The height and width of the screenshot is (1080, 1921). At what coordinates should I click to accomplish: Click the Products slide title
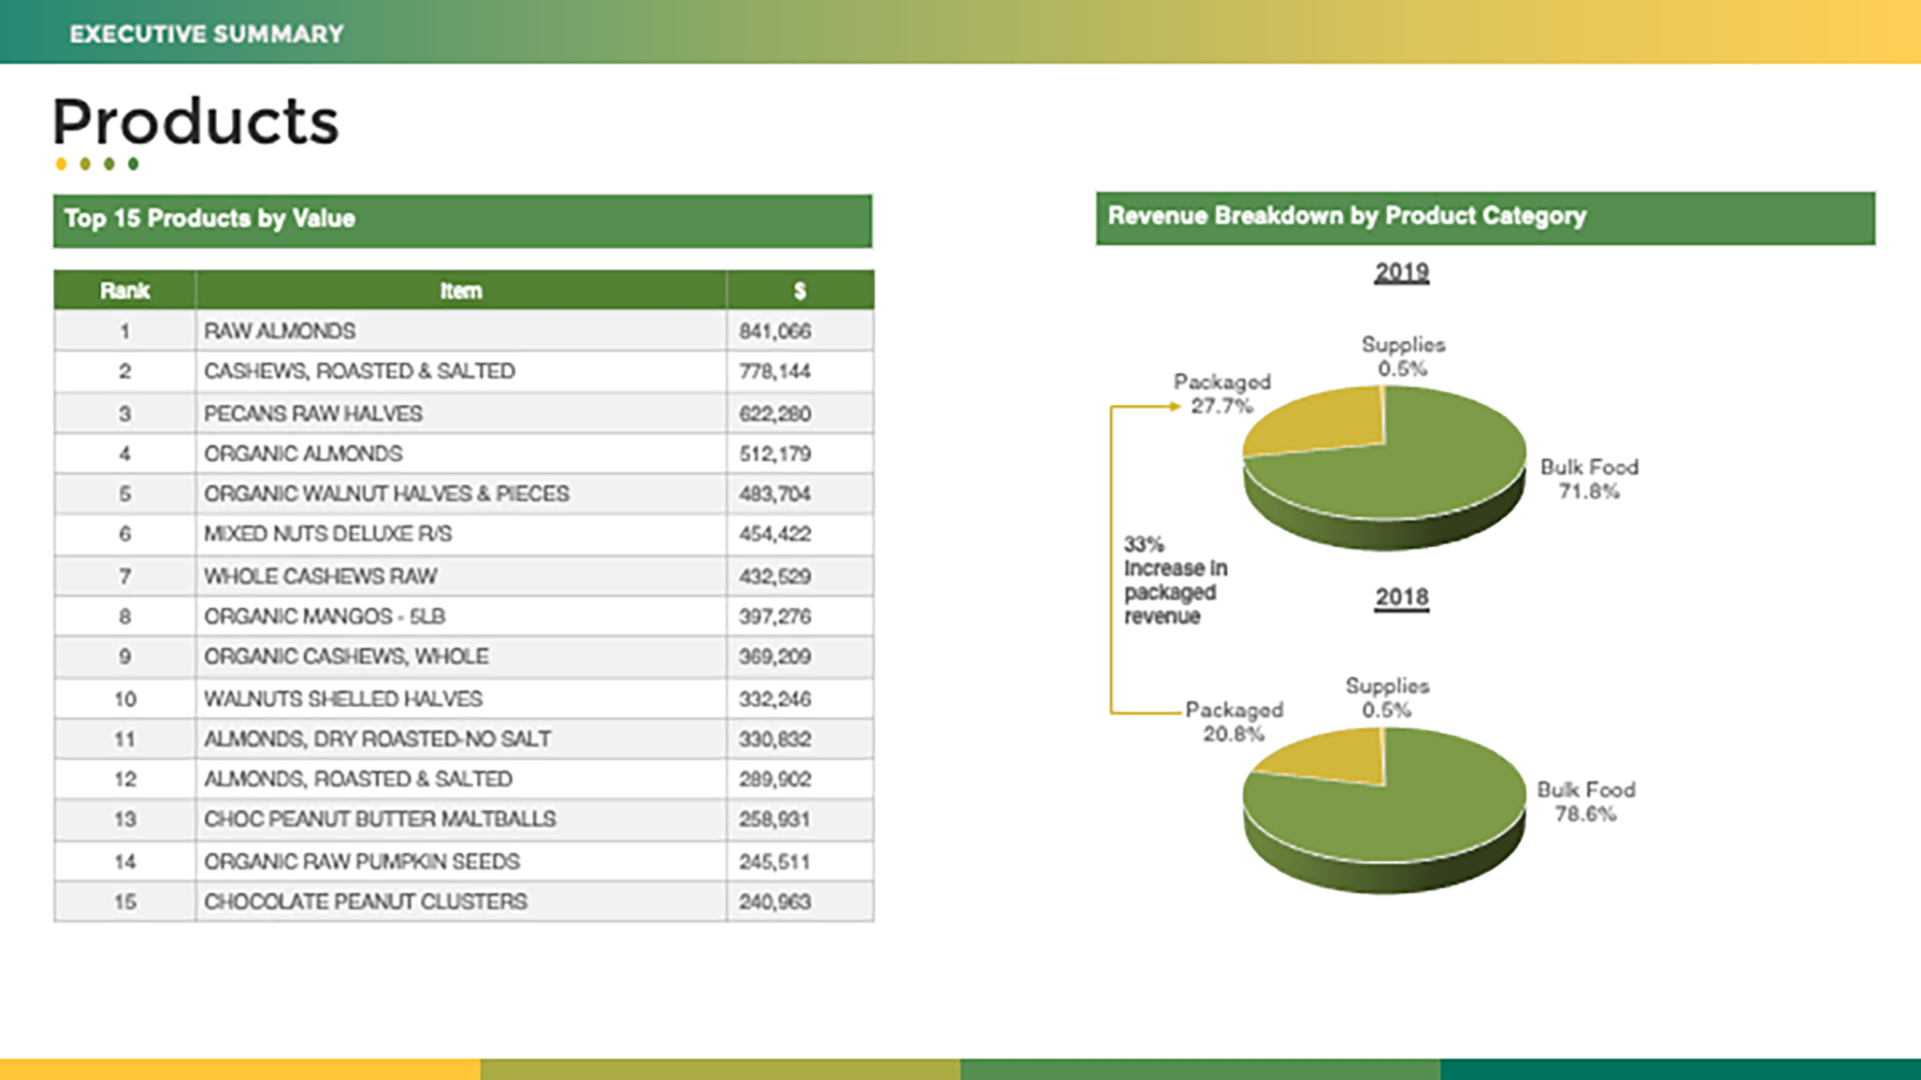click(195, 122)
